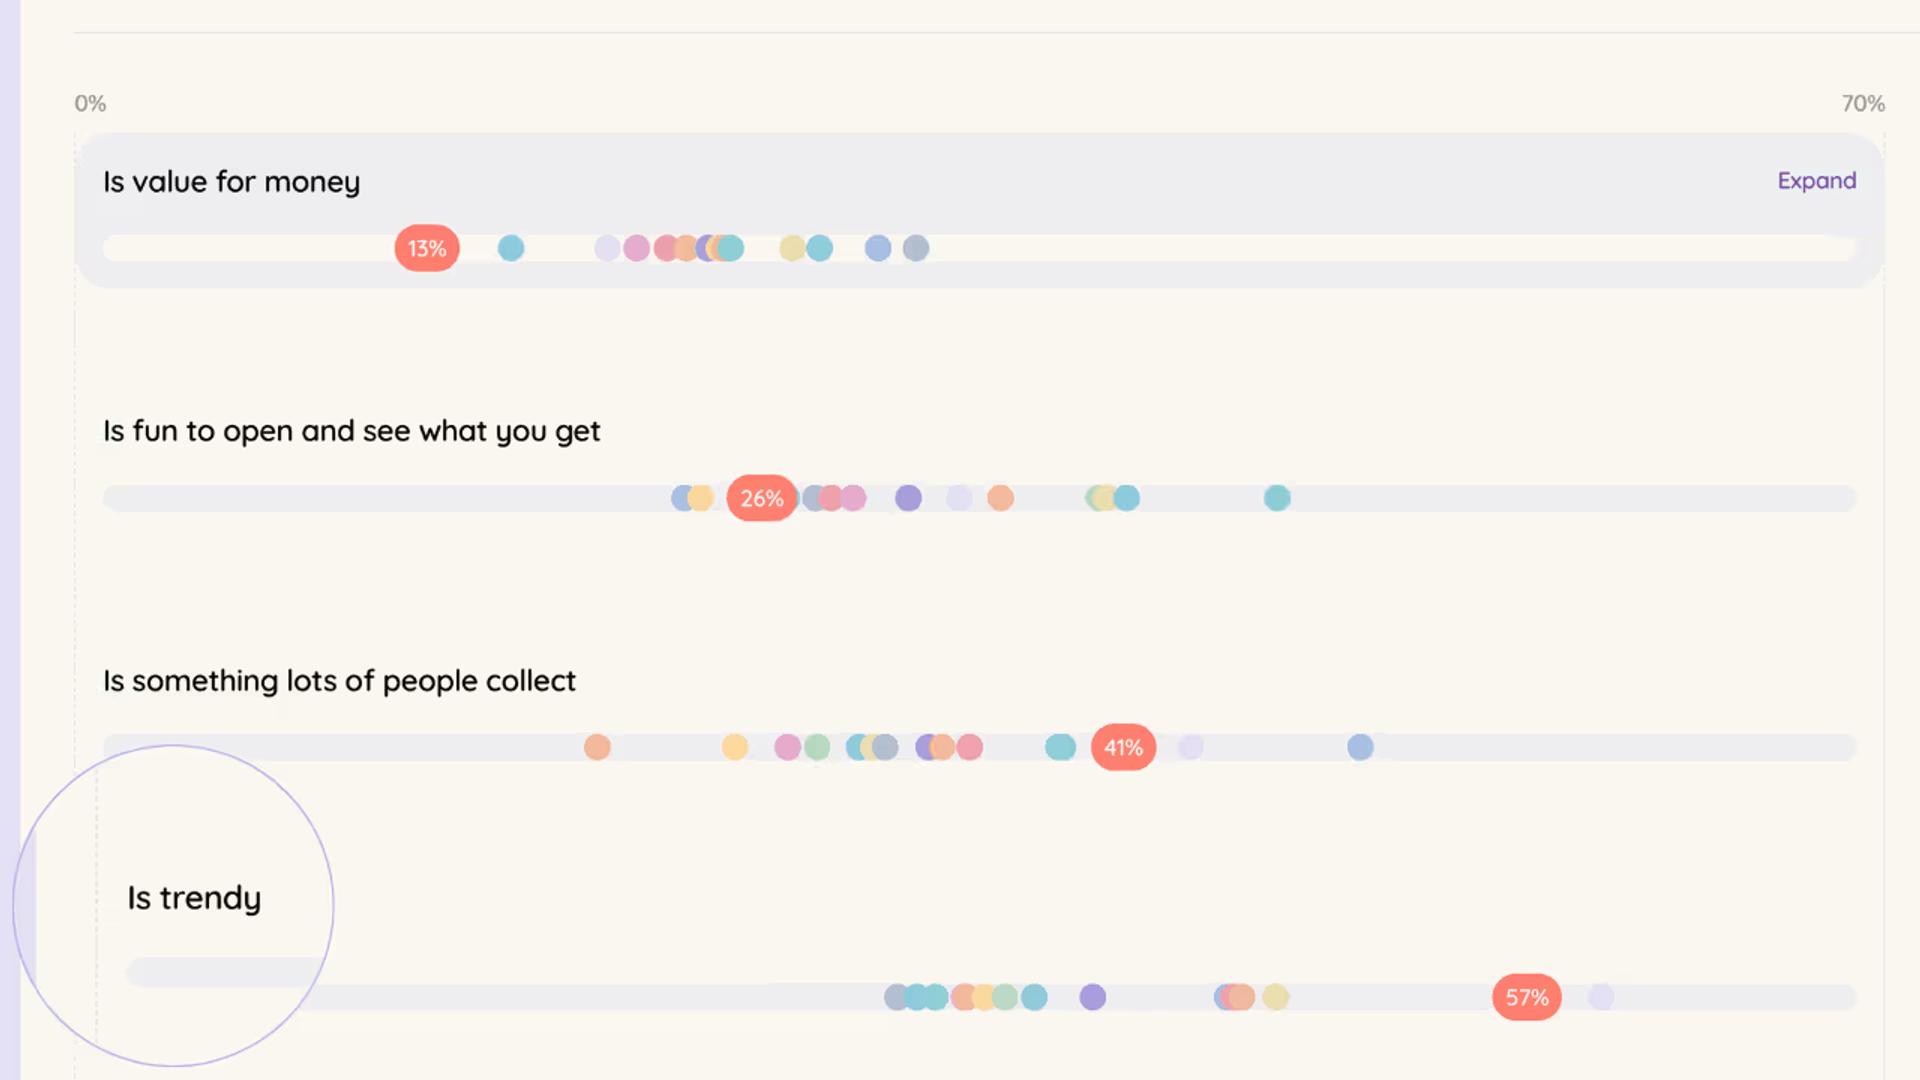1920x1080 pixels.
Task: Click the 0% axis label
Action: (x=90, y=104)
